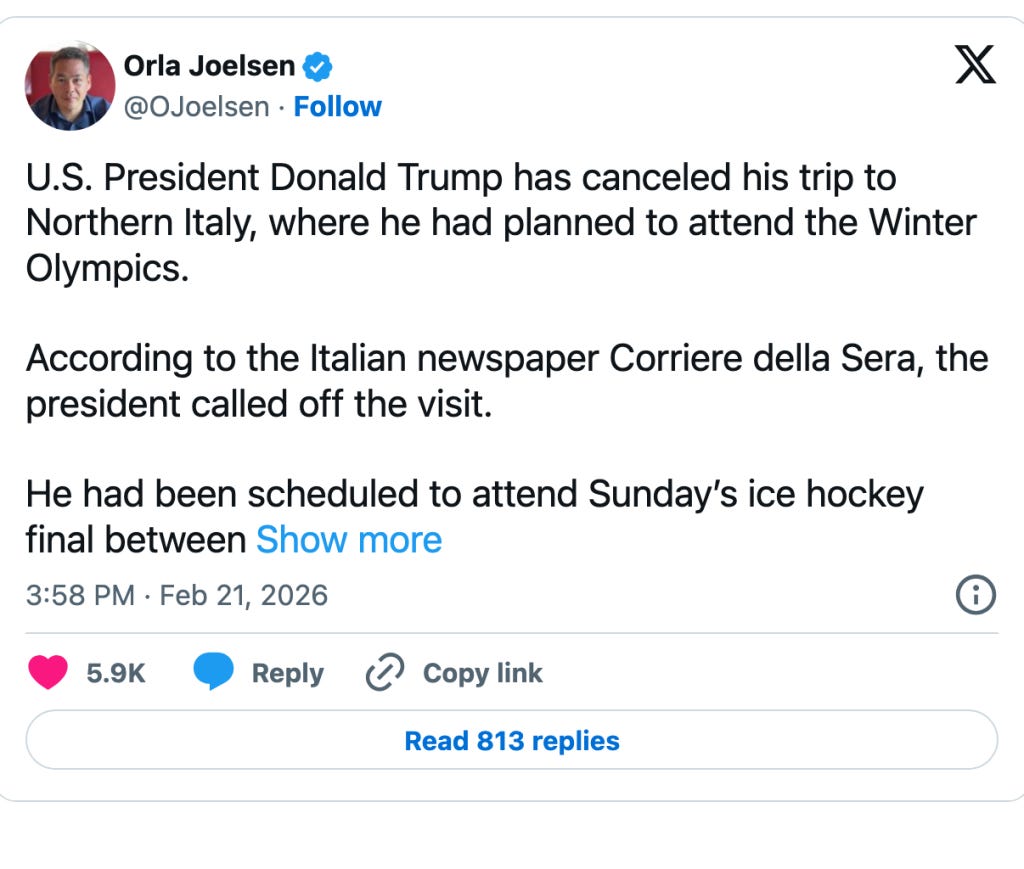
Task: Click the Orla Joelsen display name
Action: 209,66
